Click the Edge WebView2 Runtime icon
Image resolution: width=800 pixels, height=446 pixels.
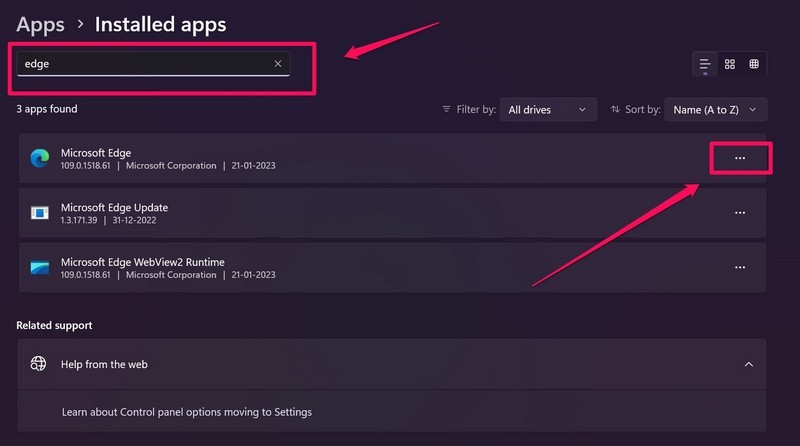coord(40,268)
